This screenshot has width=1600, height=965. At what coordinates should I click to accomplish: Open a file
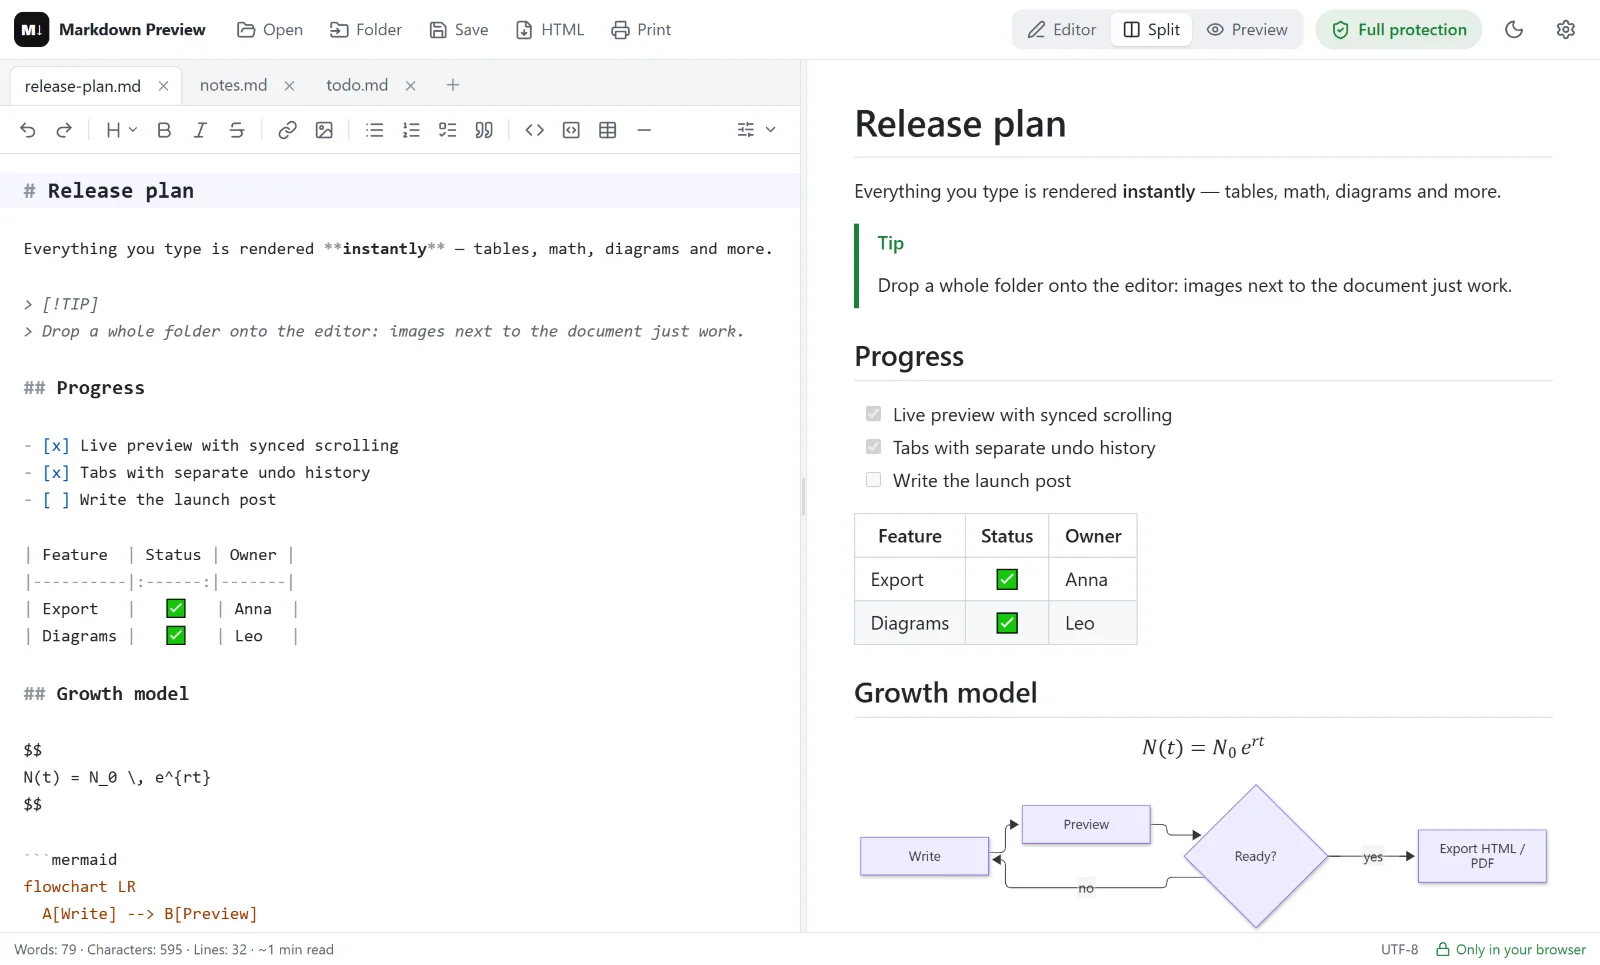270,30
